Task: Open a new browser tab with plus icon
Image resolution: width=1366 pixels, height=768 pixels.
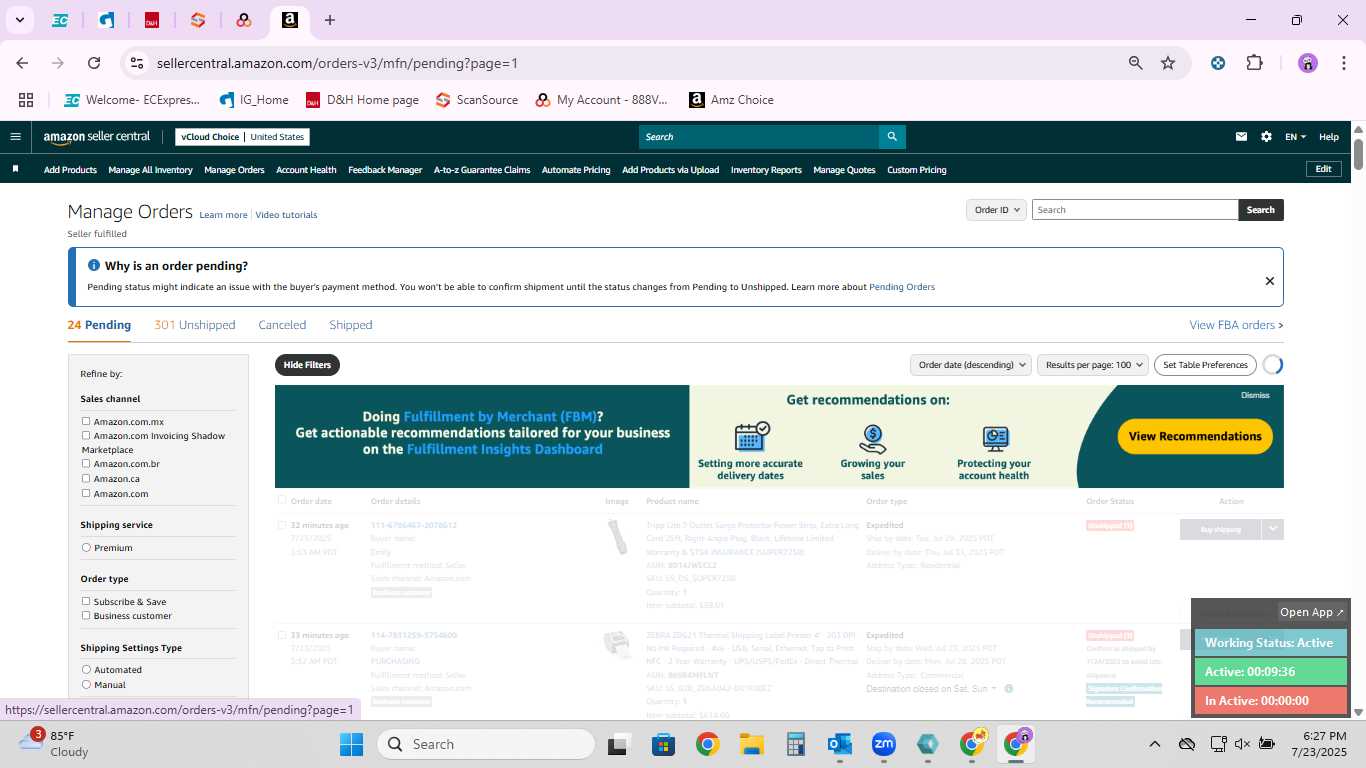Action: pos(330,20)
